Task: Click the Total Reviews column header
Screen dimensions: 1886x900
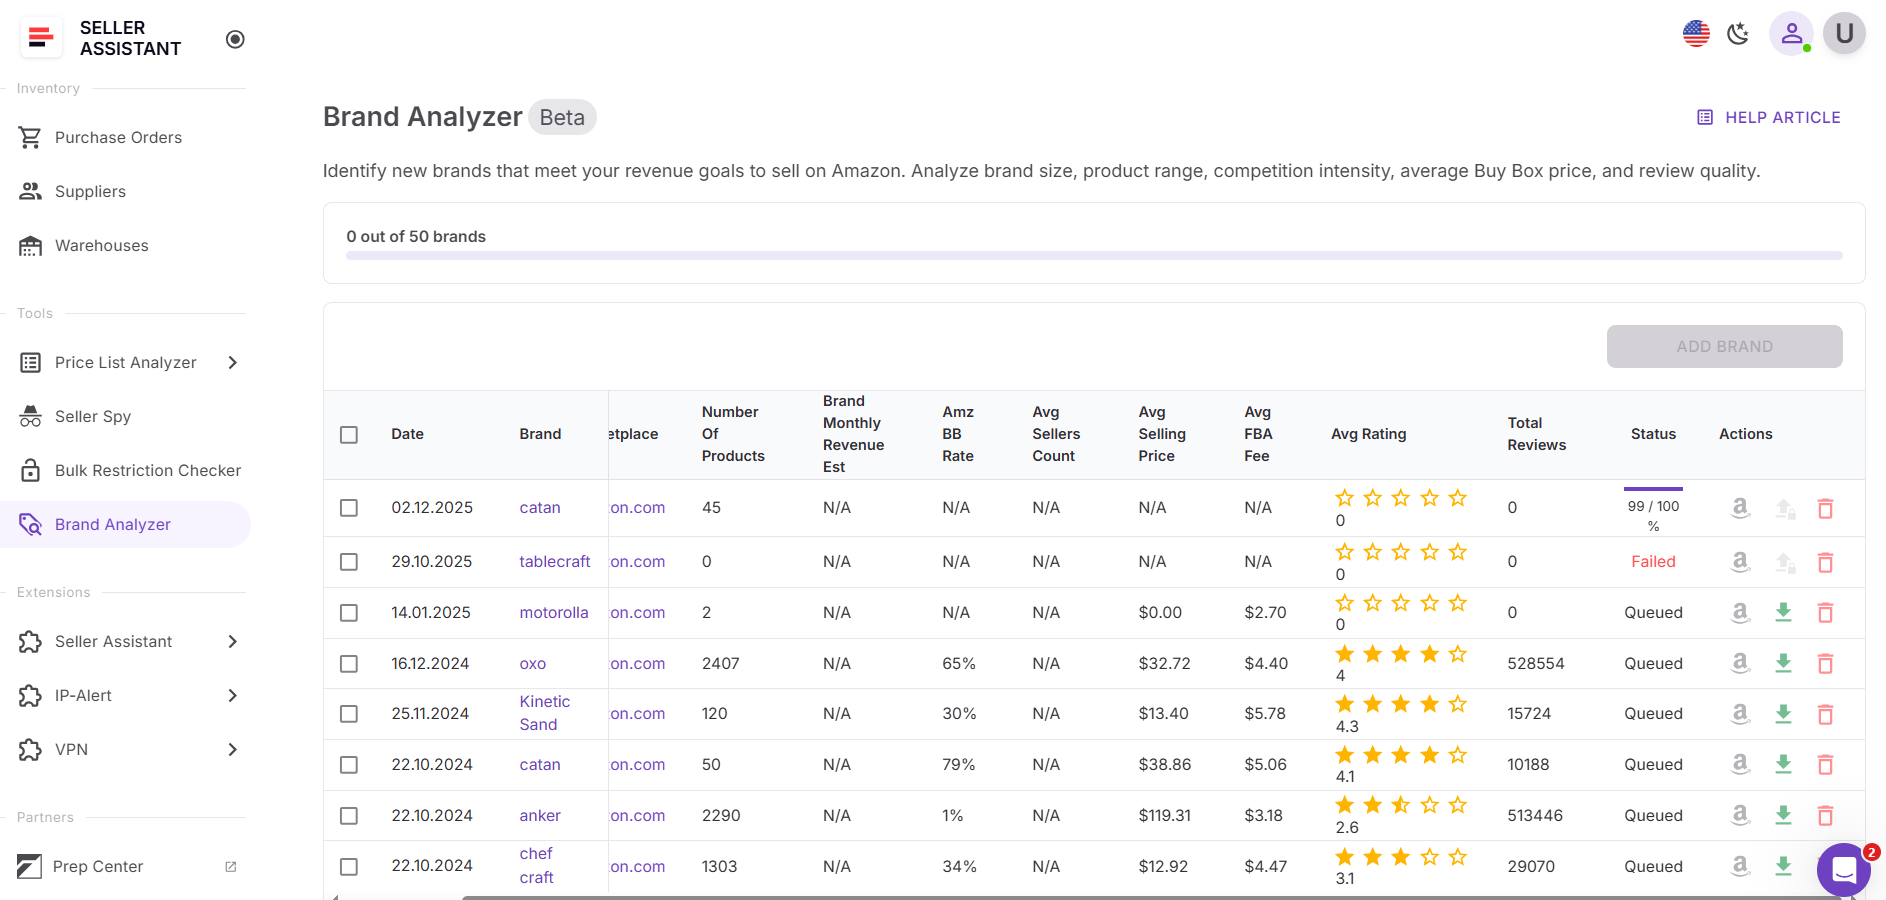Action: pos(1537,434)
